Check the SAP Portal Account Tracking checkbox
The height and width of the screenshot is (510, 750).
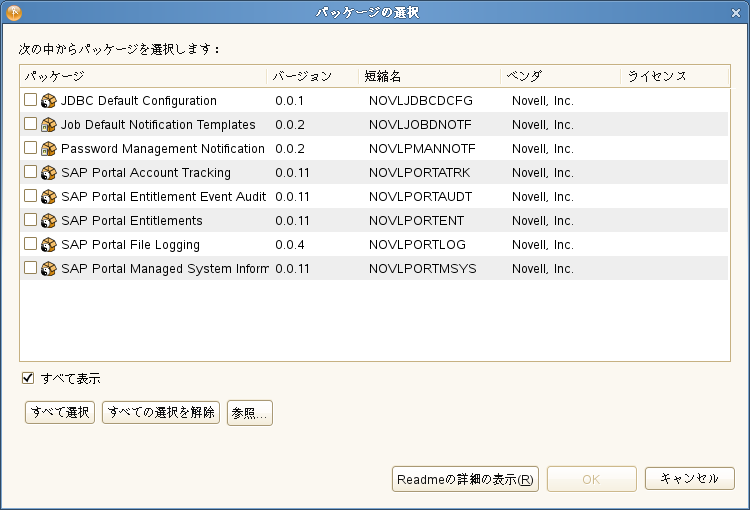pyautogui.click(x=30, y=171)
